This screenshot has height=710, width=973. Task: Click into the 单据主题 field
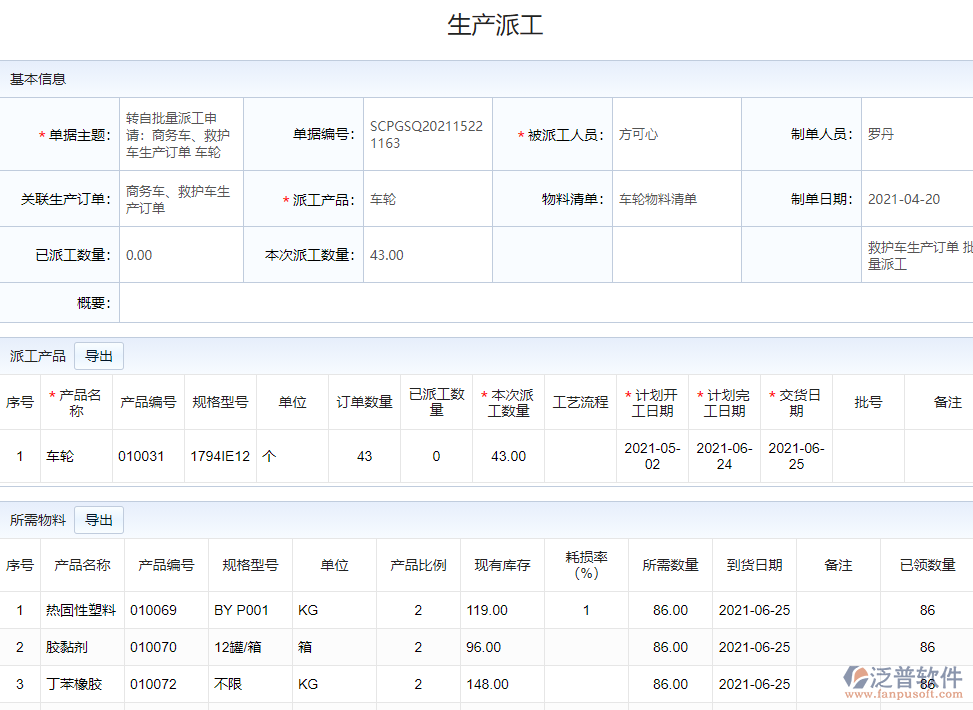(x=180, y=135)
